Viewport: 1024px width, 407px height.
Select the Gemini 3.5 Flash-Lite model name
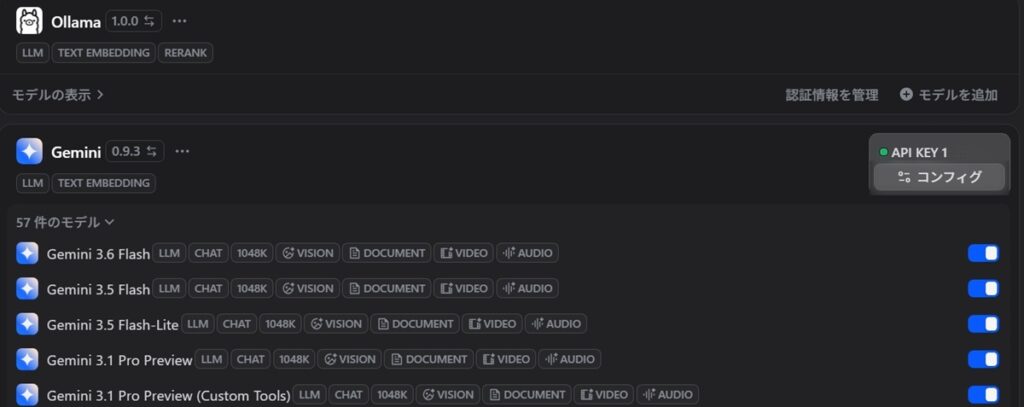tap(112, 325)
